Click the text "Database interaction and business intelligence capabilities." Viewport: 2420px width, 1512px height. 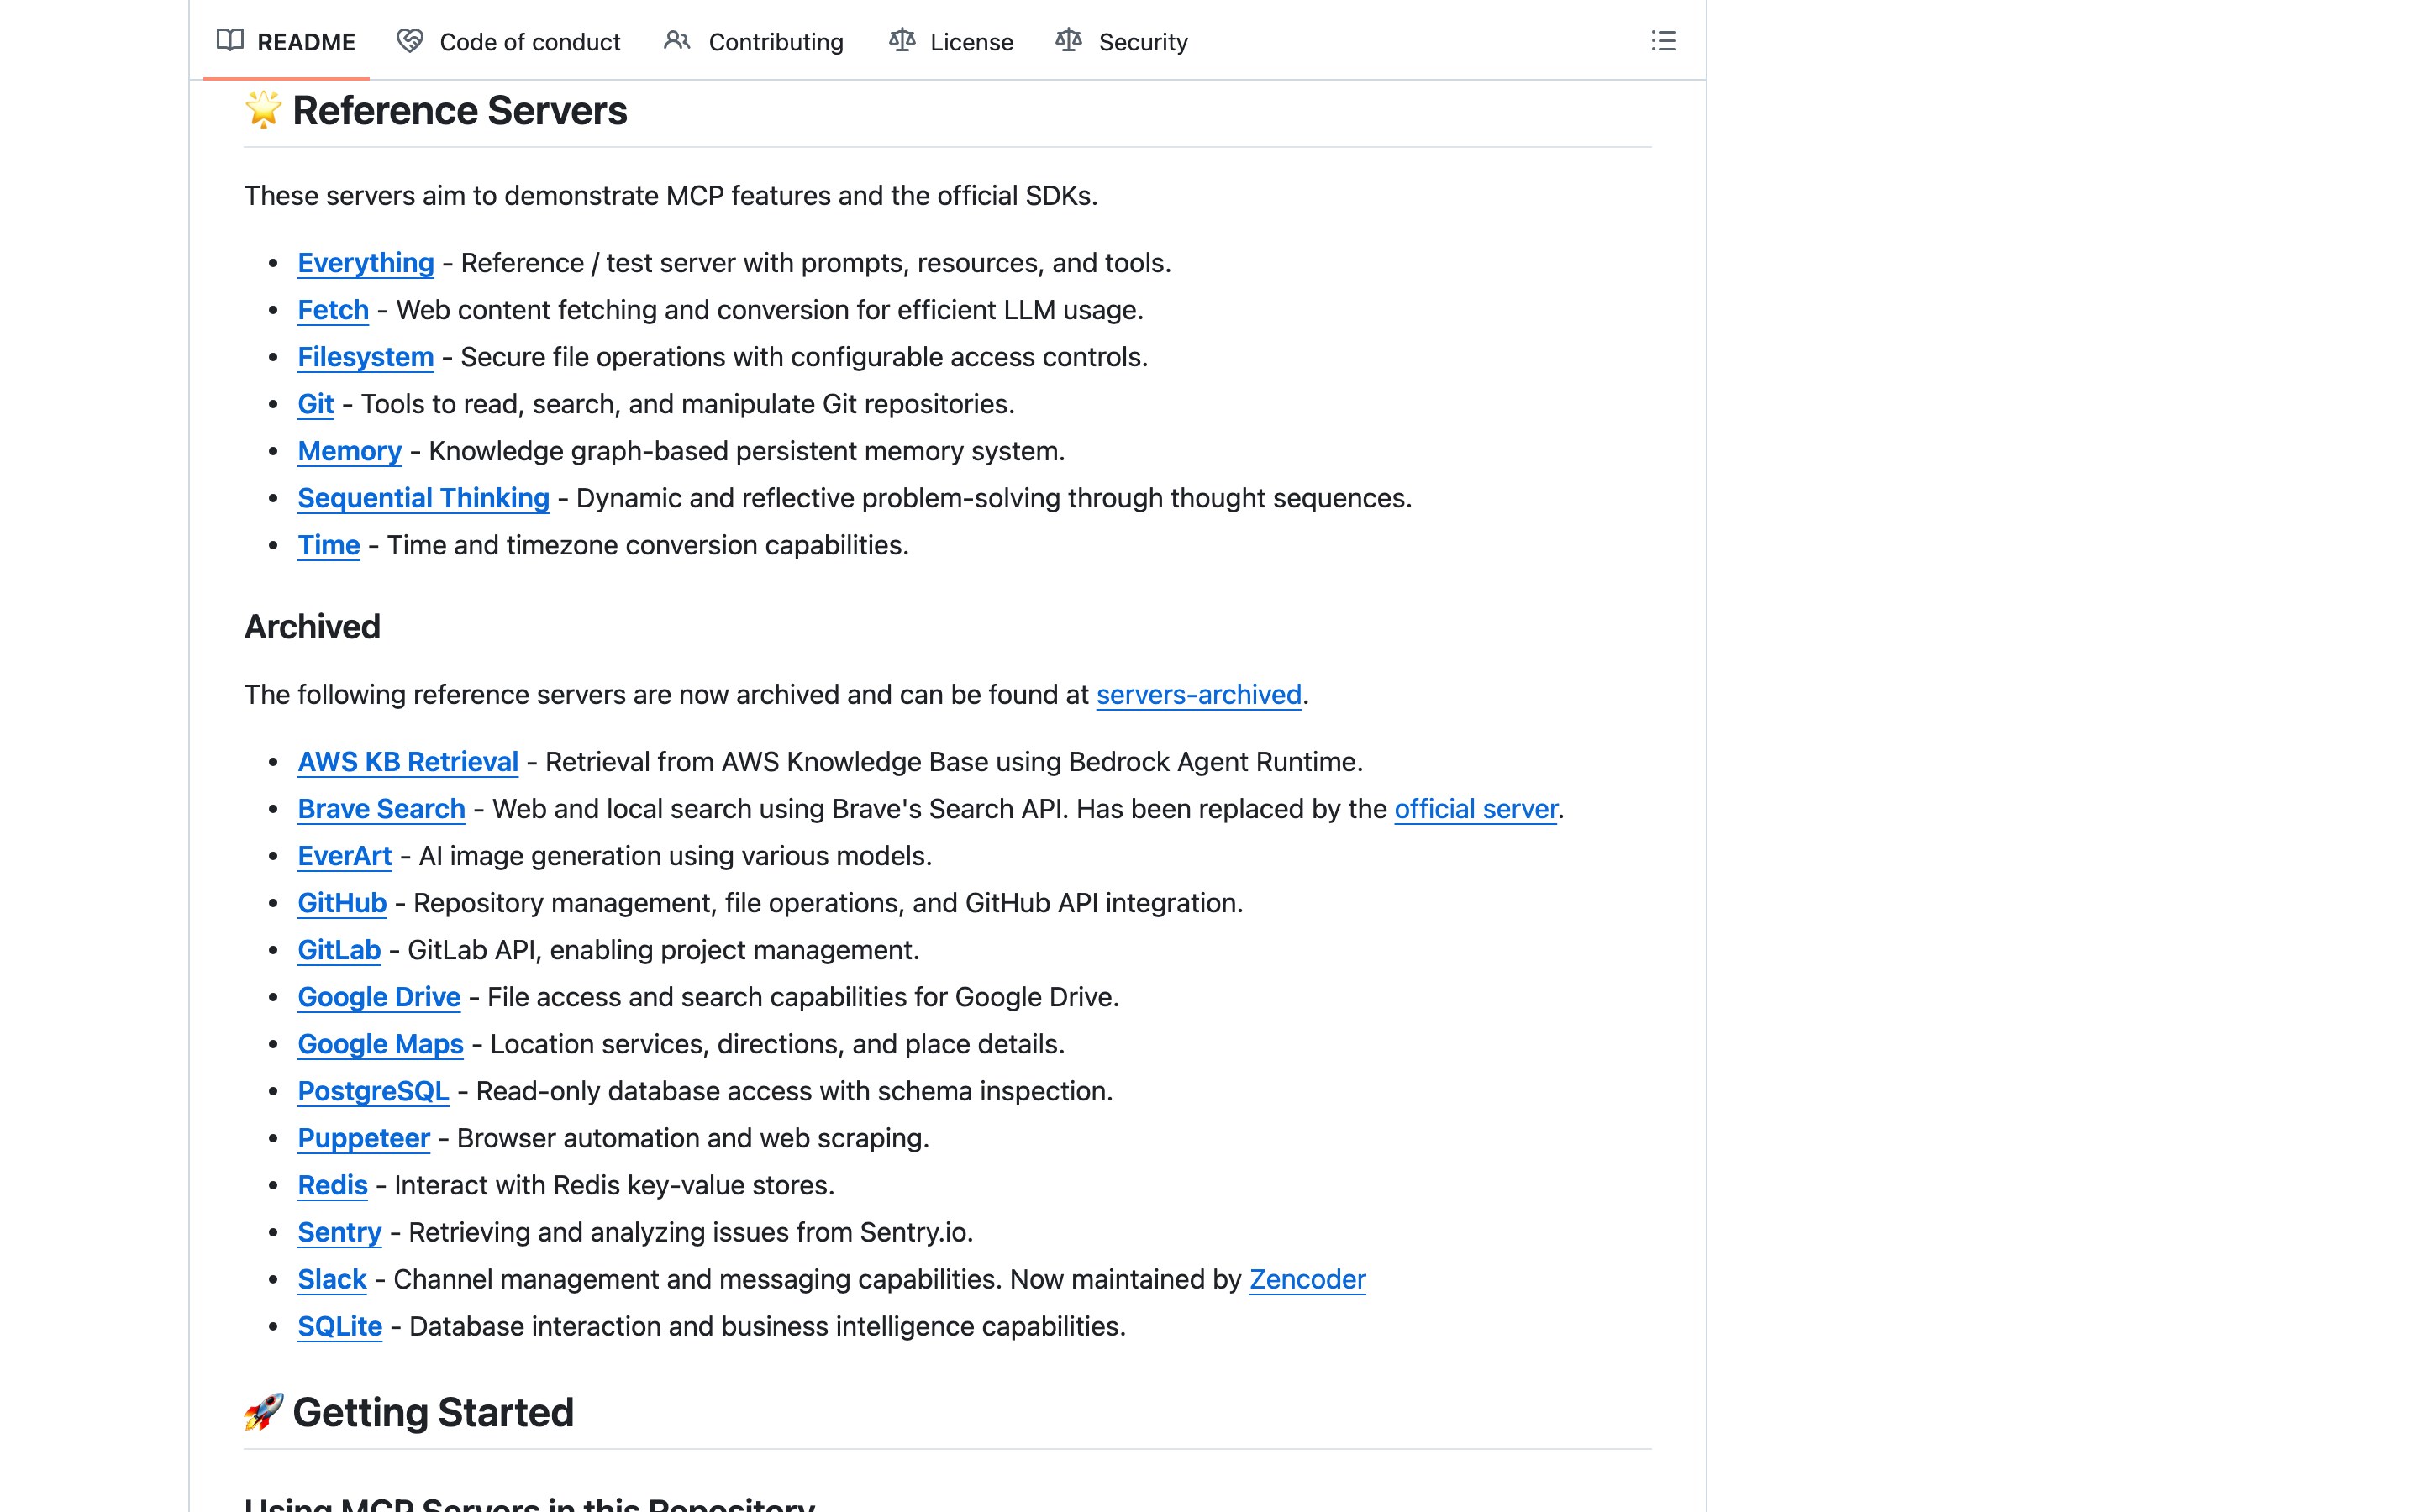(768, 1326)
